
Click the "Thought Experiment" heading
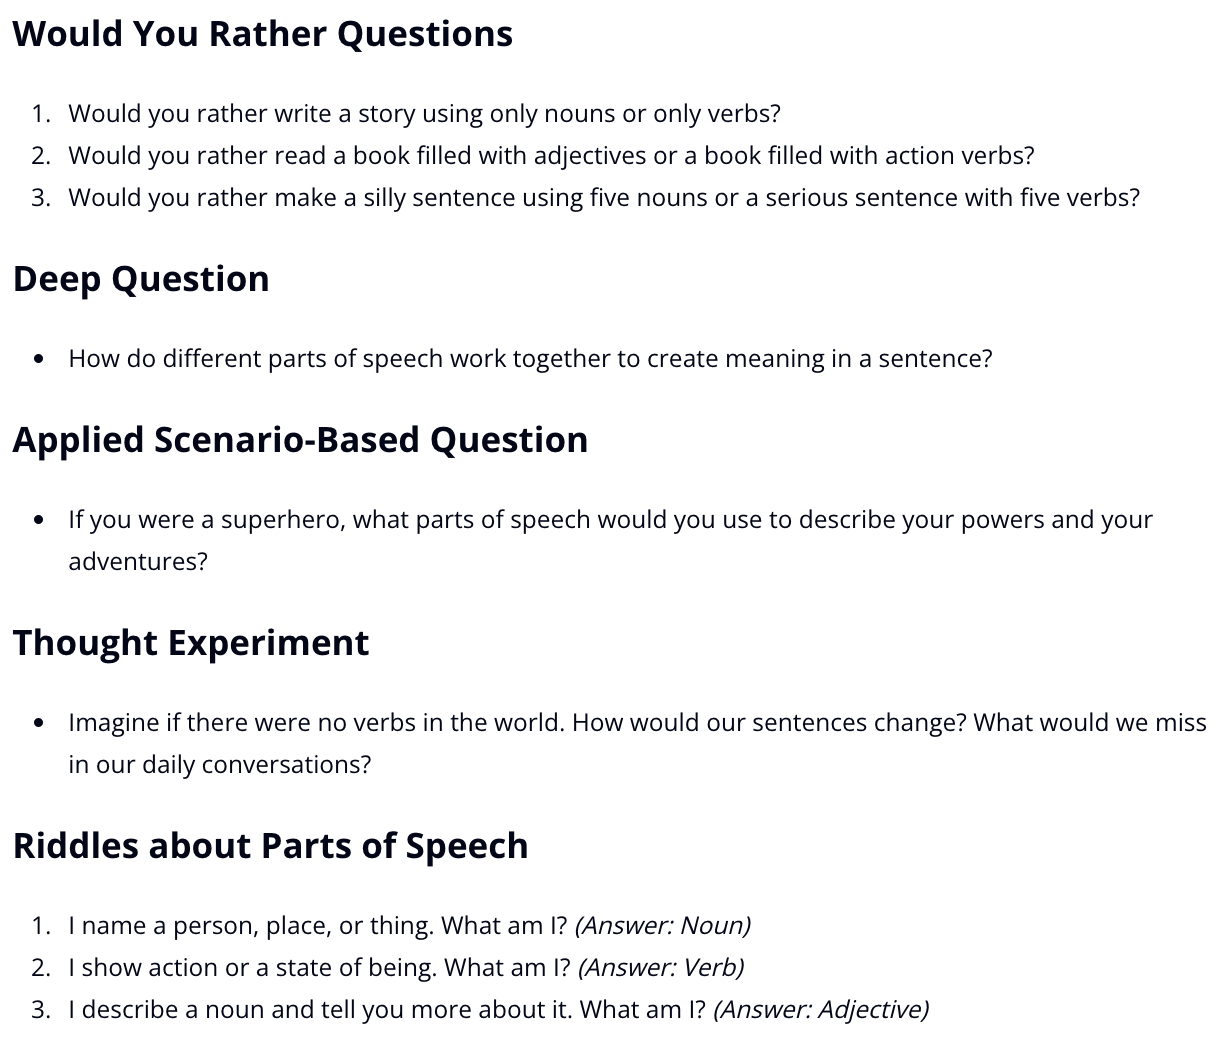[191, 643]
